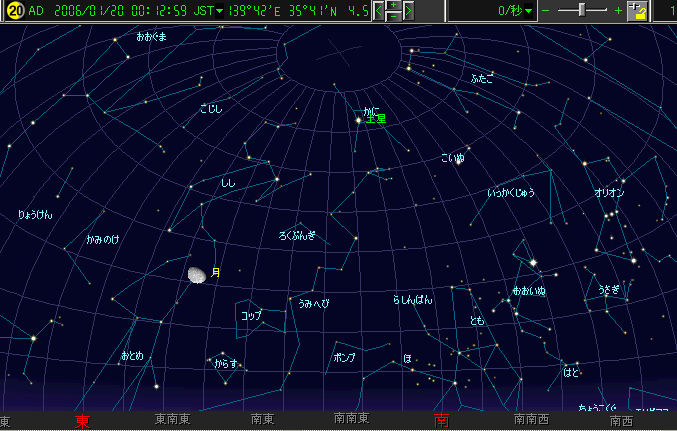Click the 南南東 compass label
Viewport: 677px width, 431px height.
click(x=352, y=420)
